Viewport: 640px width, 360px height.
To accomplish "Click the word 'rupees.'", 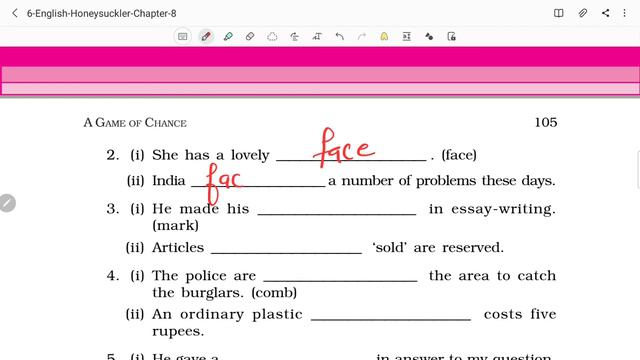I will point(178,331).
